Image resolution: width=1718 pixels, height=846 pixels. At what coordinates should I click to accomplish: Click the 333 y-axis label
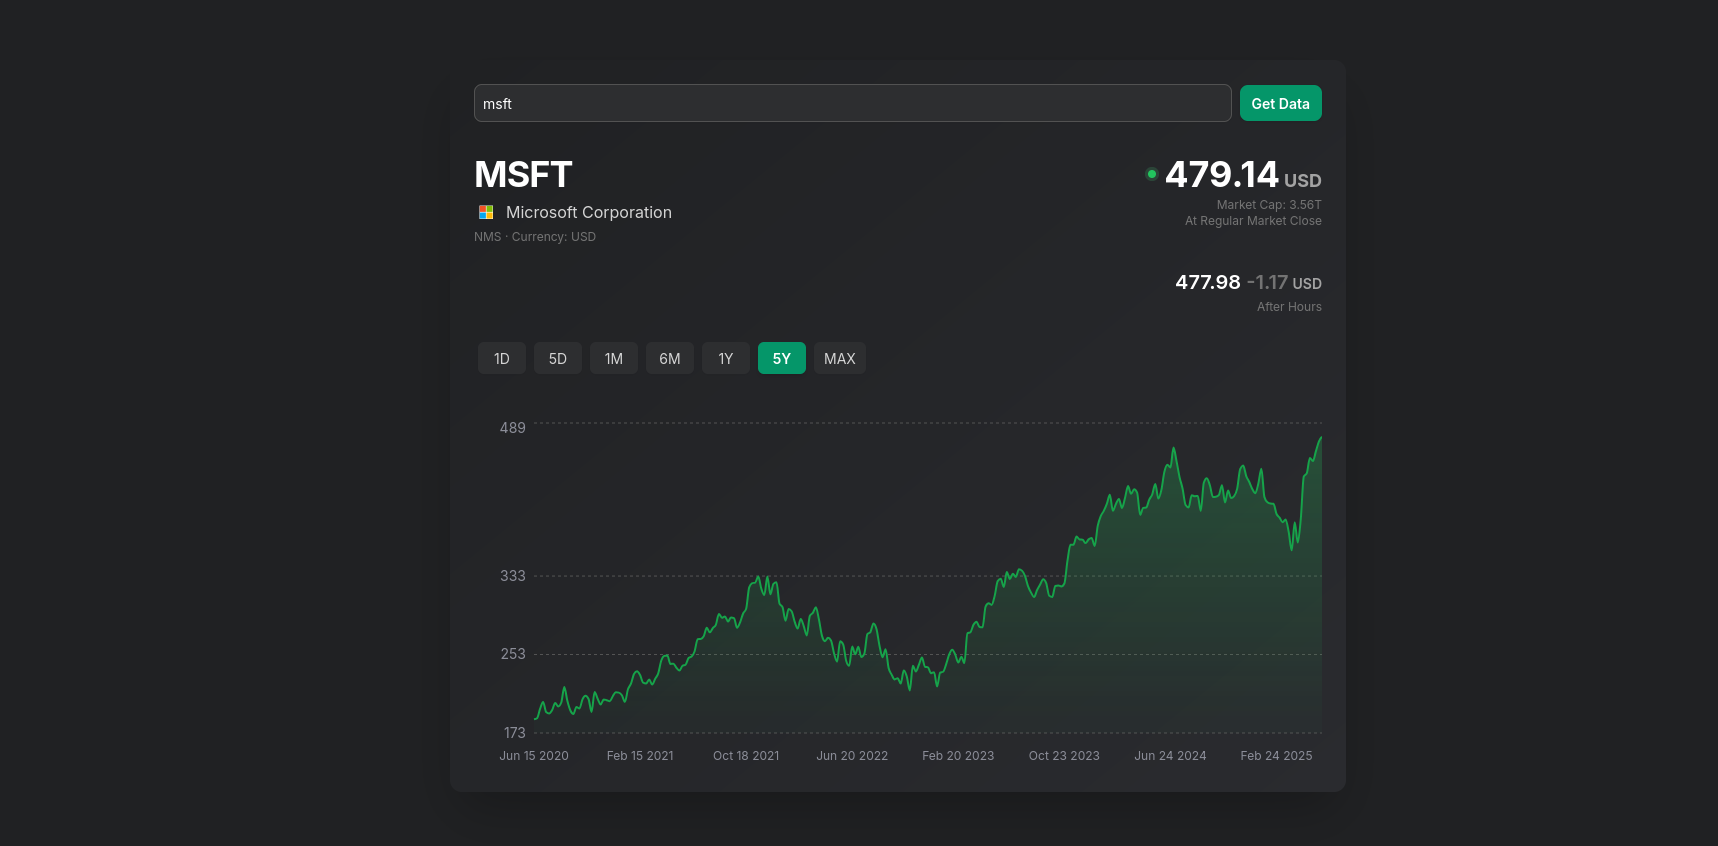click(513, 576)
